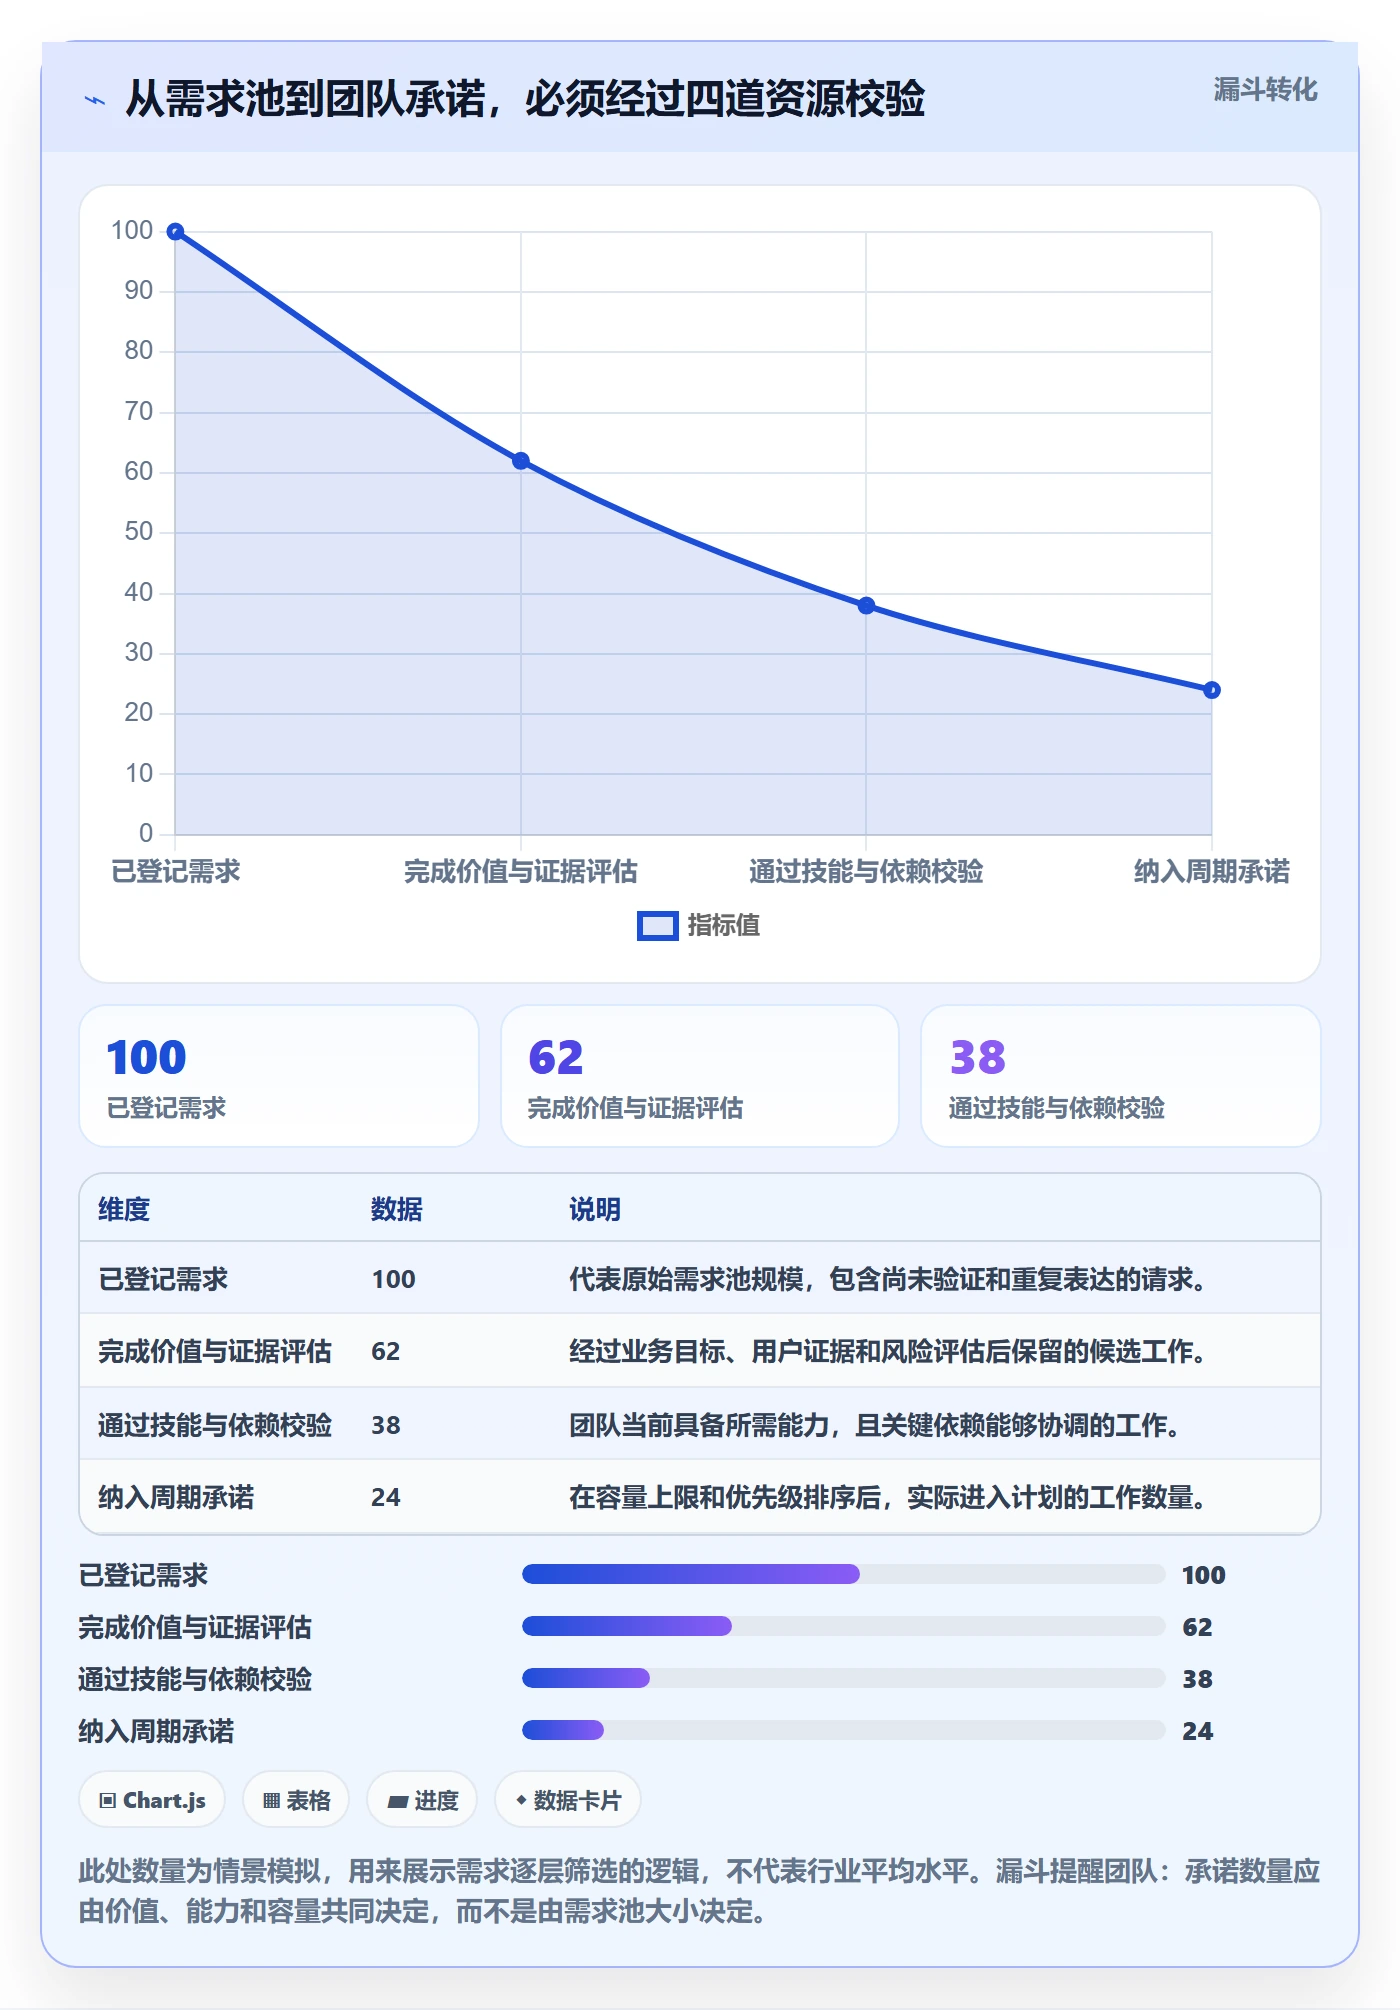This screenshot has width=1400, height=2010.
Task: Open the 62 完成价值与证据评估 card
Action: [x=700, y=1076]
